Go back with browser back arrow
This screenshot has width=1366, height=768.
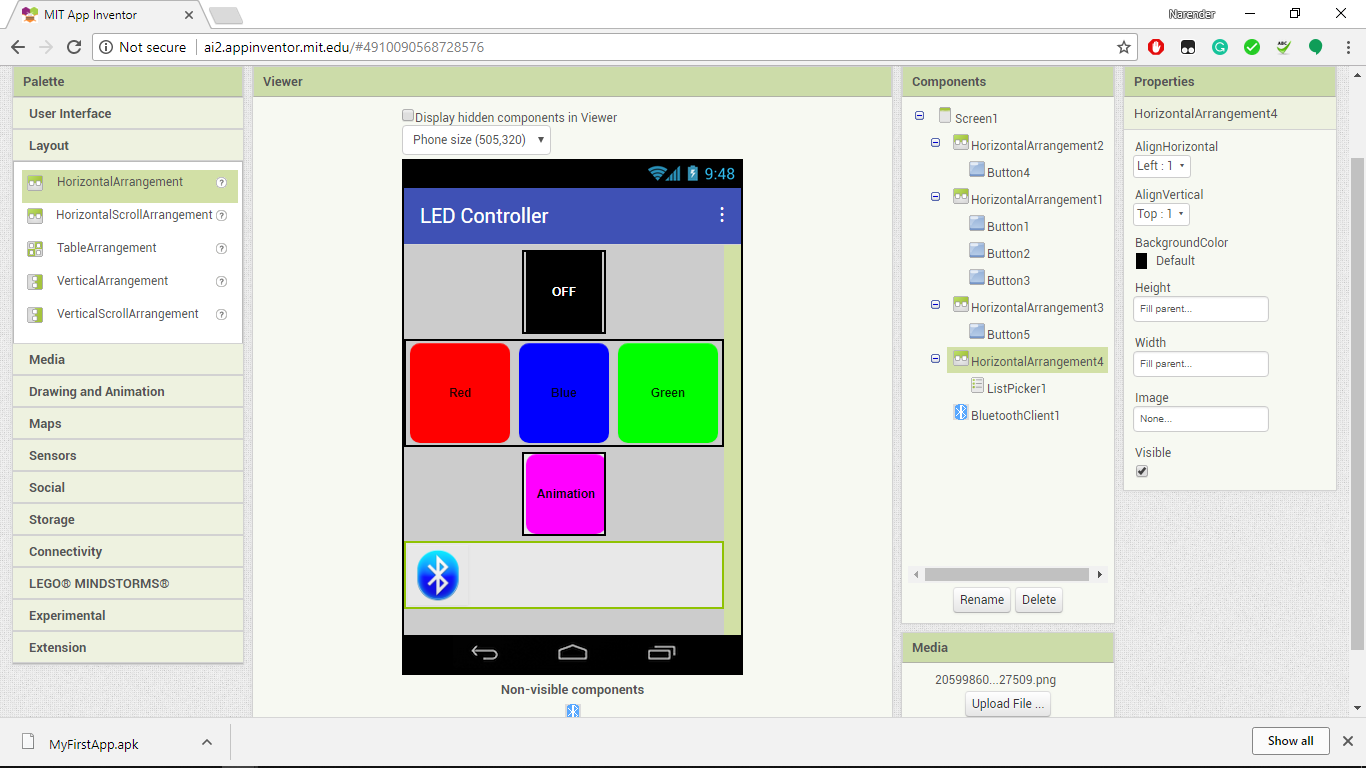click(x=18, y=47)
